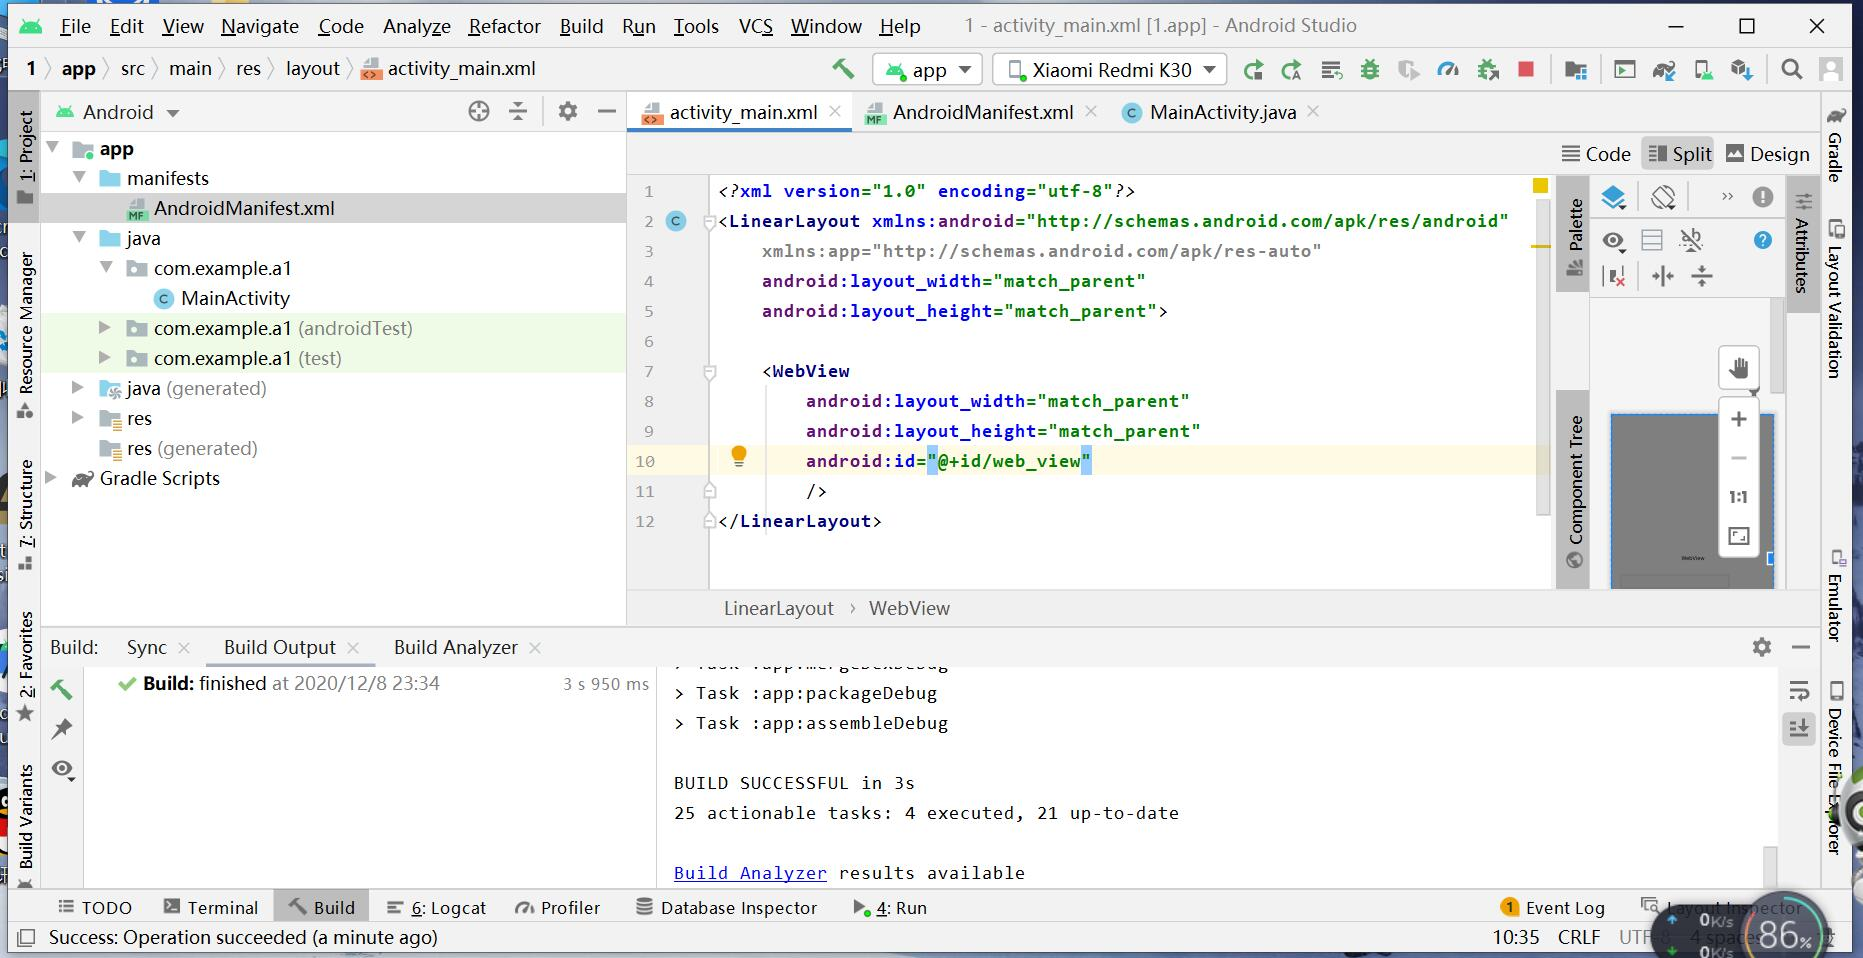1863x958 pixels.
Task: Open the Build Analyzer results link
Action: [x=750, y=872]
